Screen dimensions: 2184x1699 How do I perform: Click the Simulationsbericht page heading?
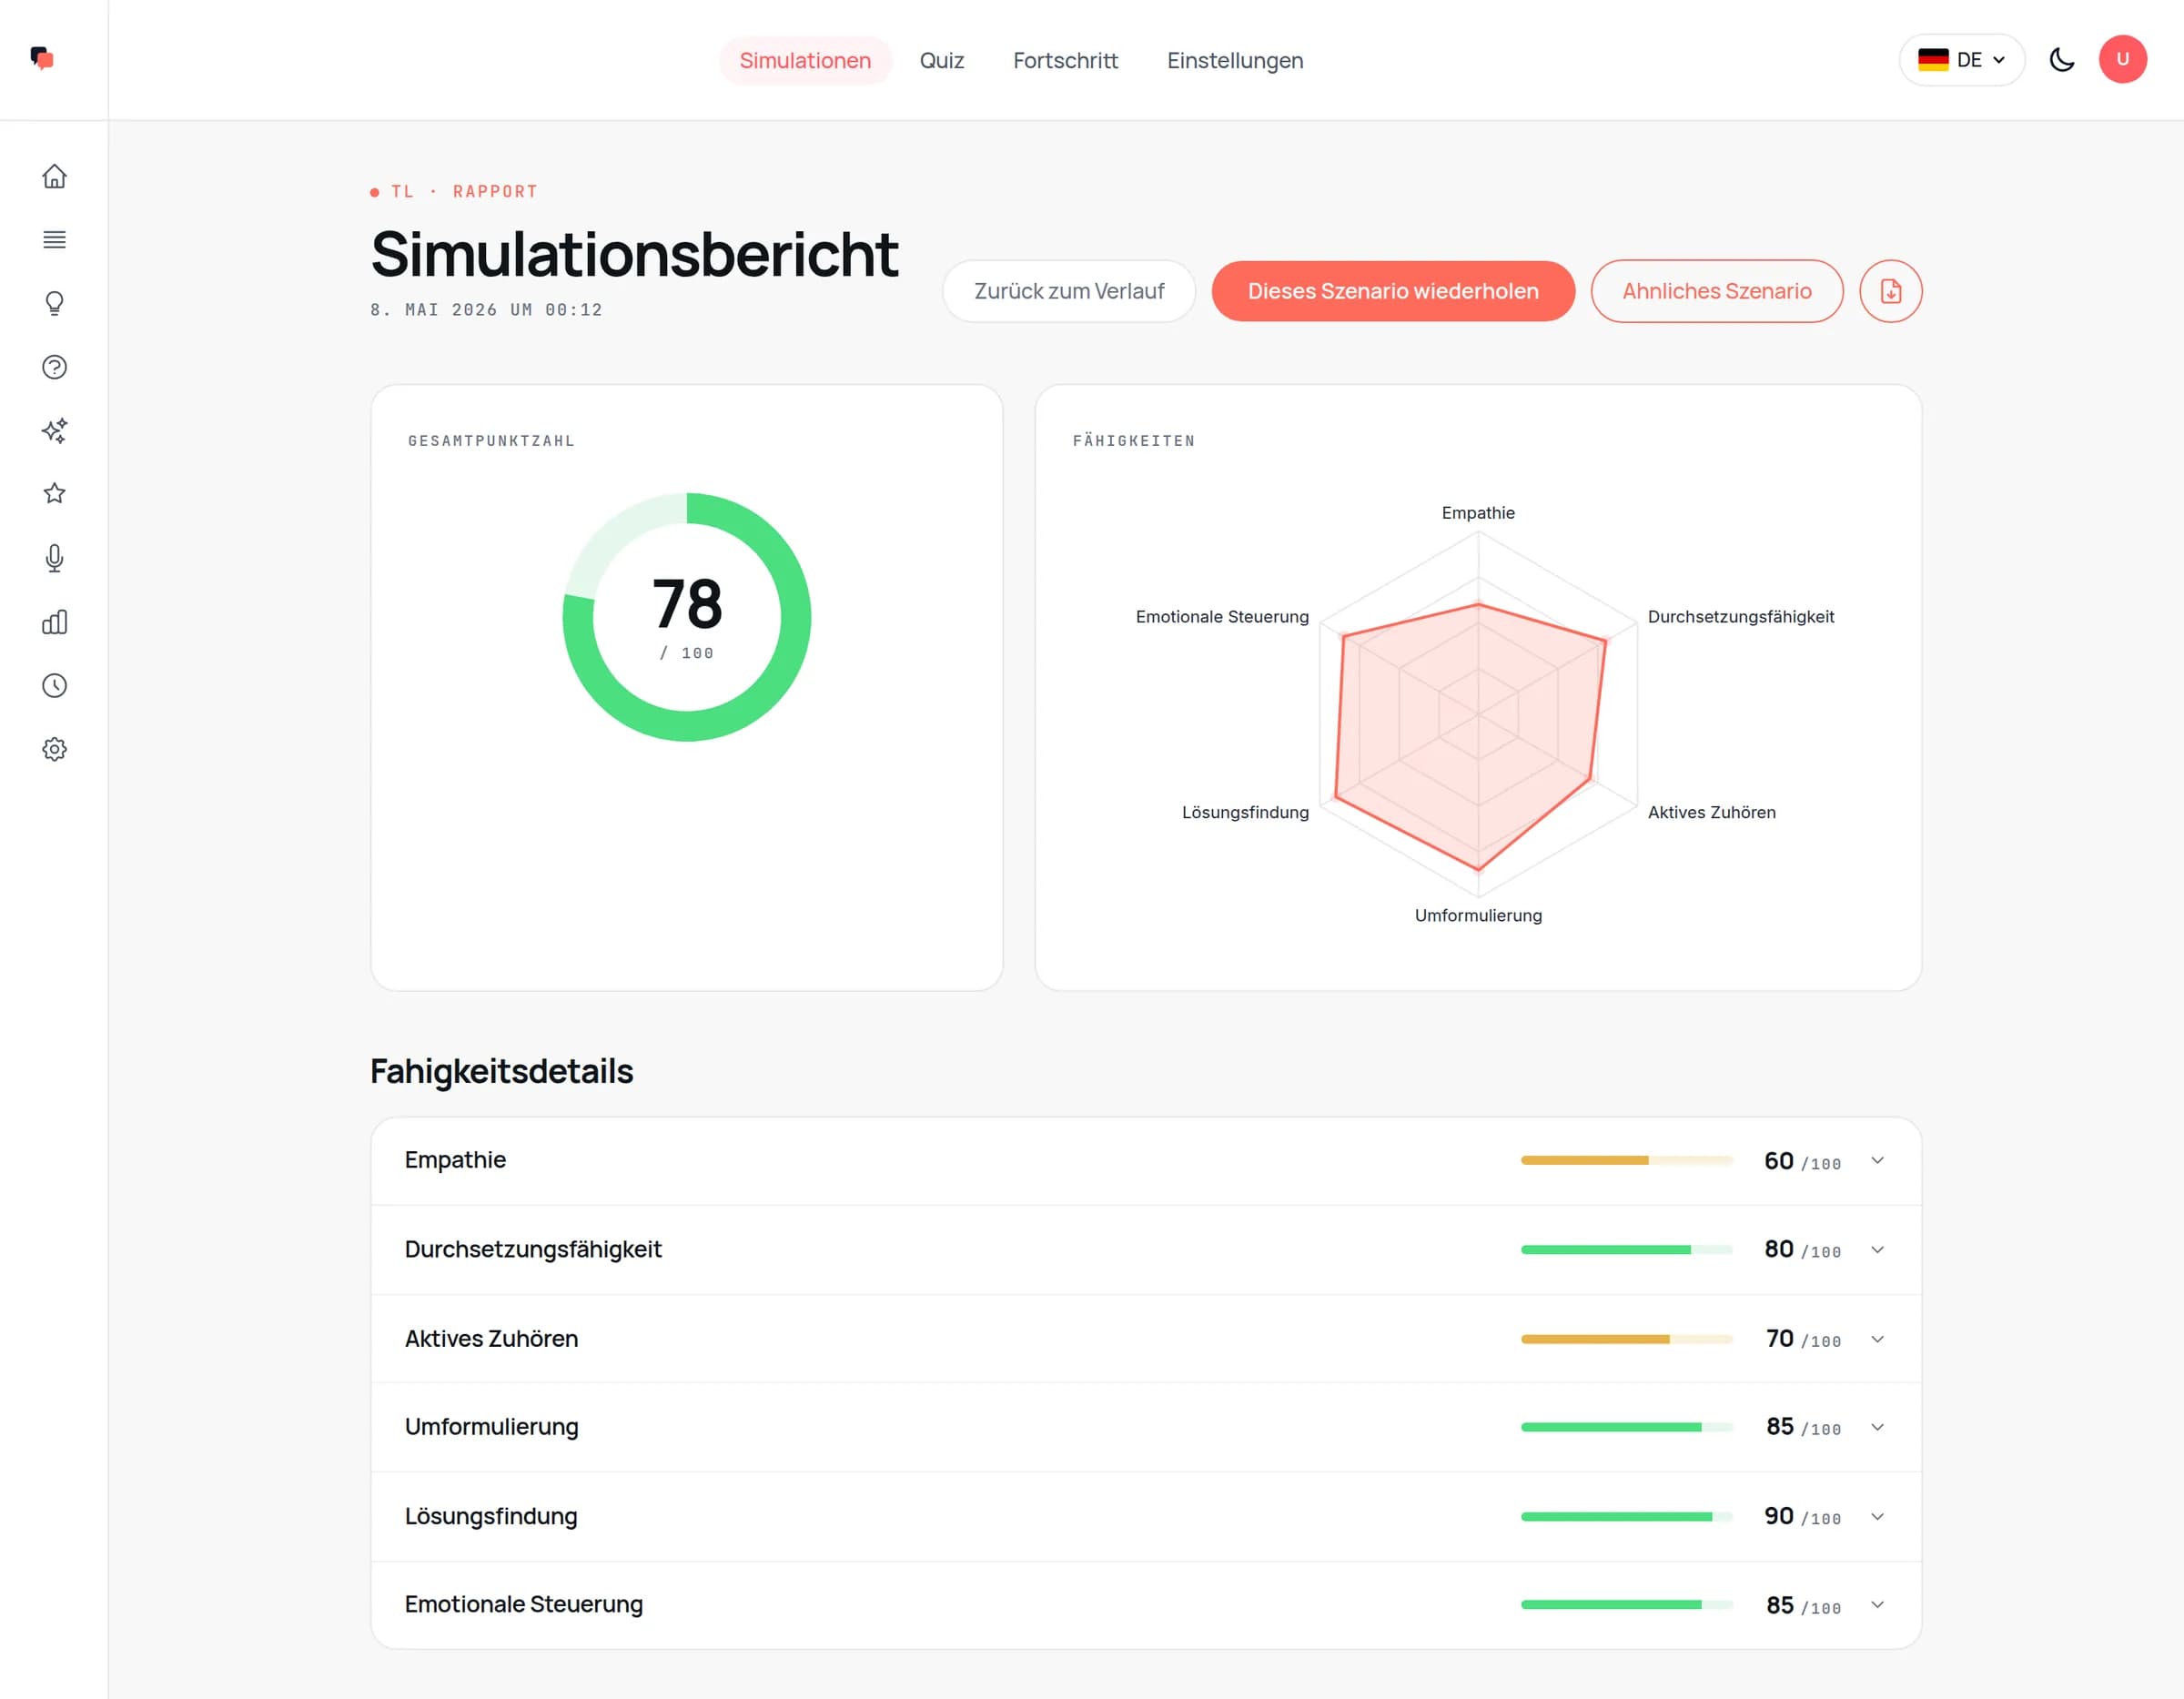(x=634, y=254)
